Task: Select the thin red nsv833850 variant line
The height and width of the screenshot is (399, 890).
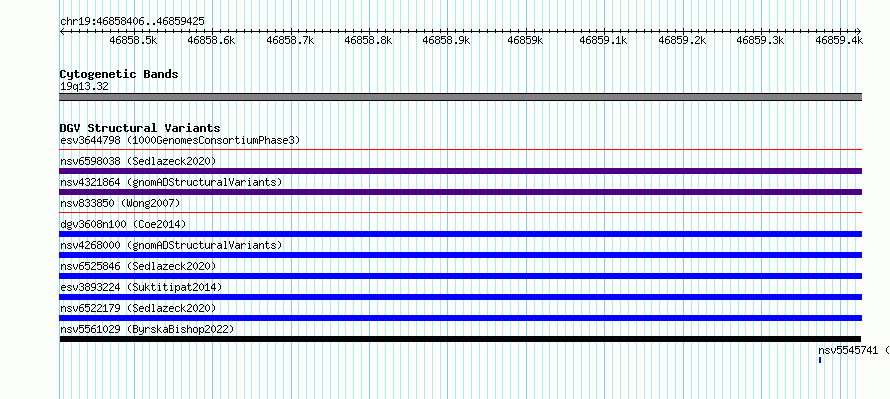Action: [x=461, y=213]
